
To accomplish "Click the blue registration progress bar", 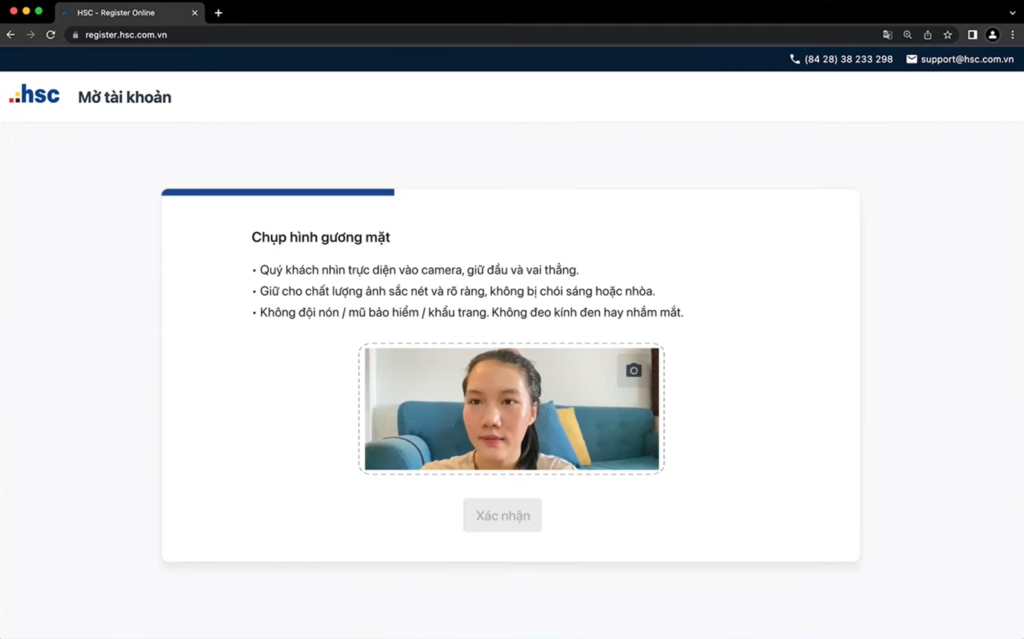I will (x=278, y=192).
